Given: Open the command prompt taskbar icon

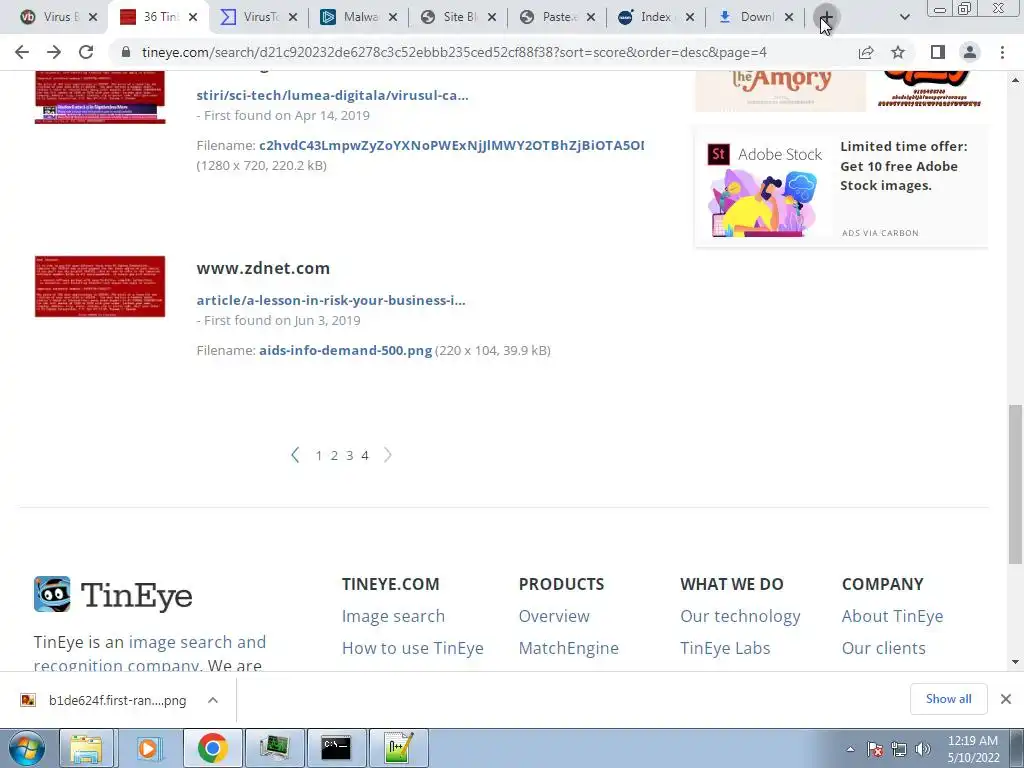Looking at the screenshot, I should (x=336, y=748).
